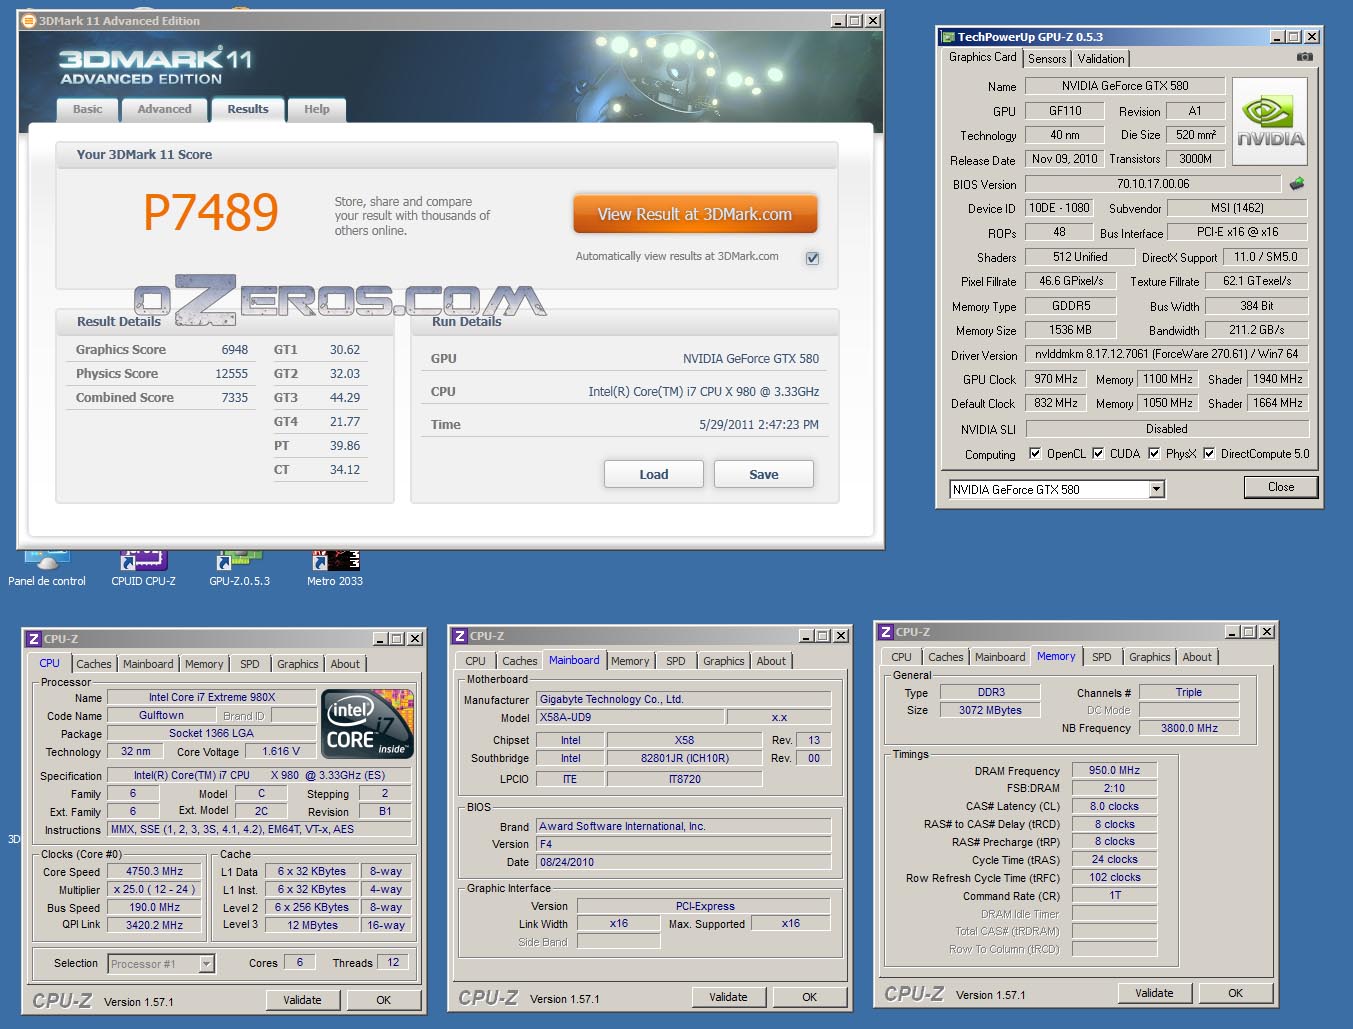Viewport: 1353px width, 1029px height.
Task: Click the GPU-Z Name field GeForce GTX 580
Action: (1125, 86)
